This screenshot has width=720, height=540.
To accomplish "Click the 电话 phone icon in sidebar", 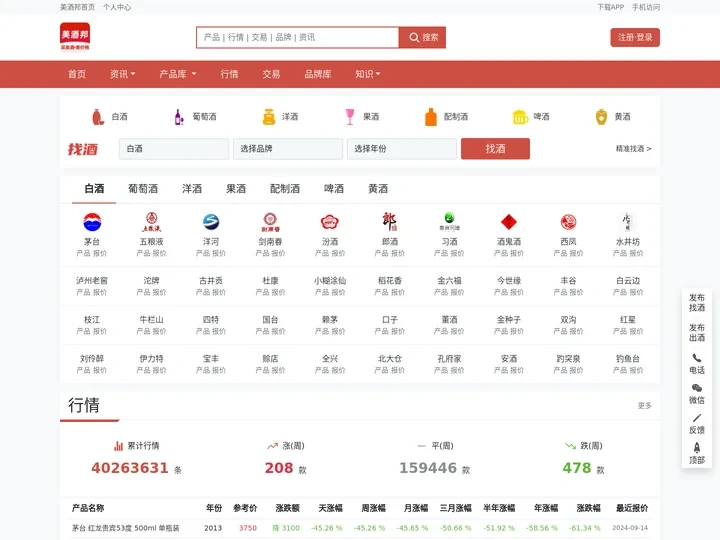I will pyautogui.click(x=697, y=358).
